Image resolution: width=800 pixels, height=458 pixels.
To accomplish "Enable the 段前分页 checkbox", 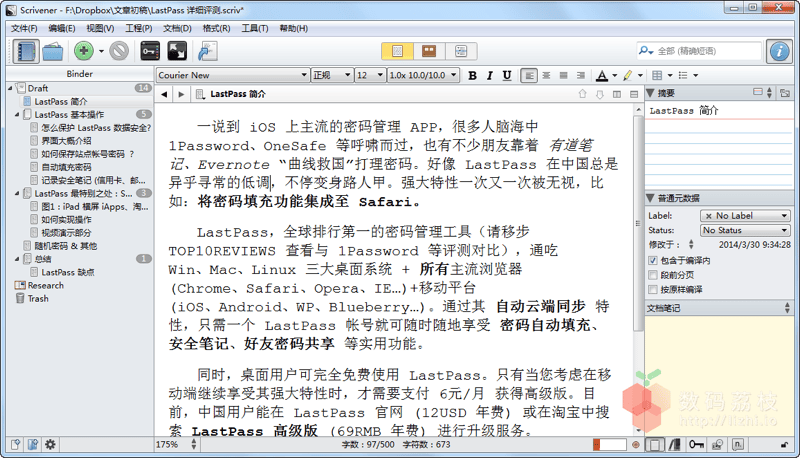I will [x=653, y=275].
